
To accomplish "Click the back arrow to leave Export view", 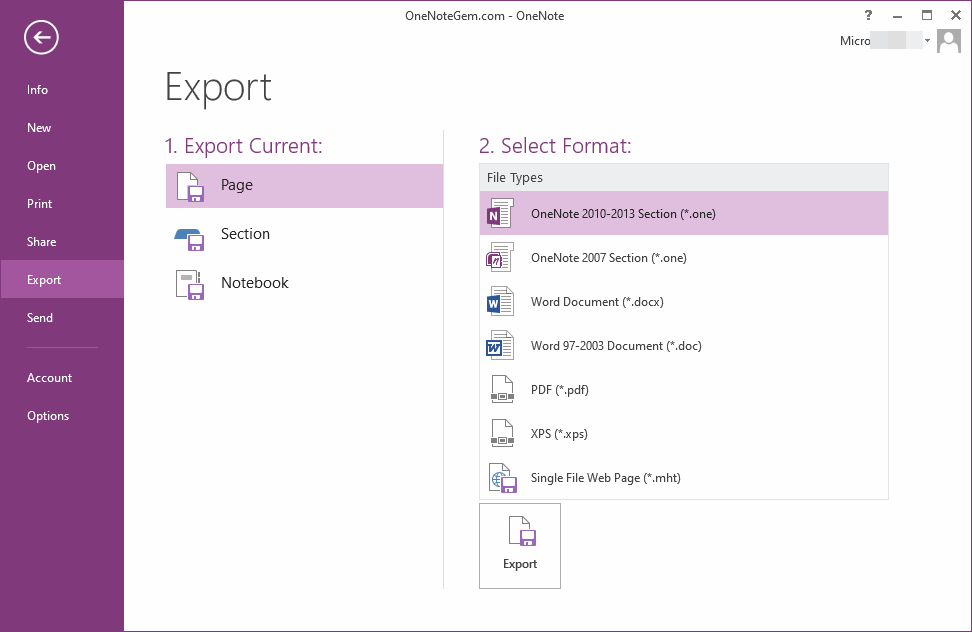I will point(40,37).
